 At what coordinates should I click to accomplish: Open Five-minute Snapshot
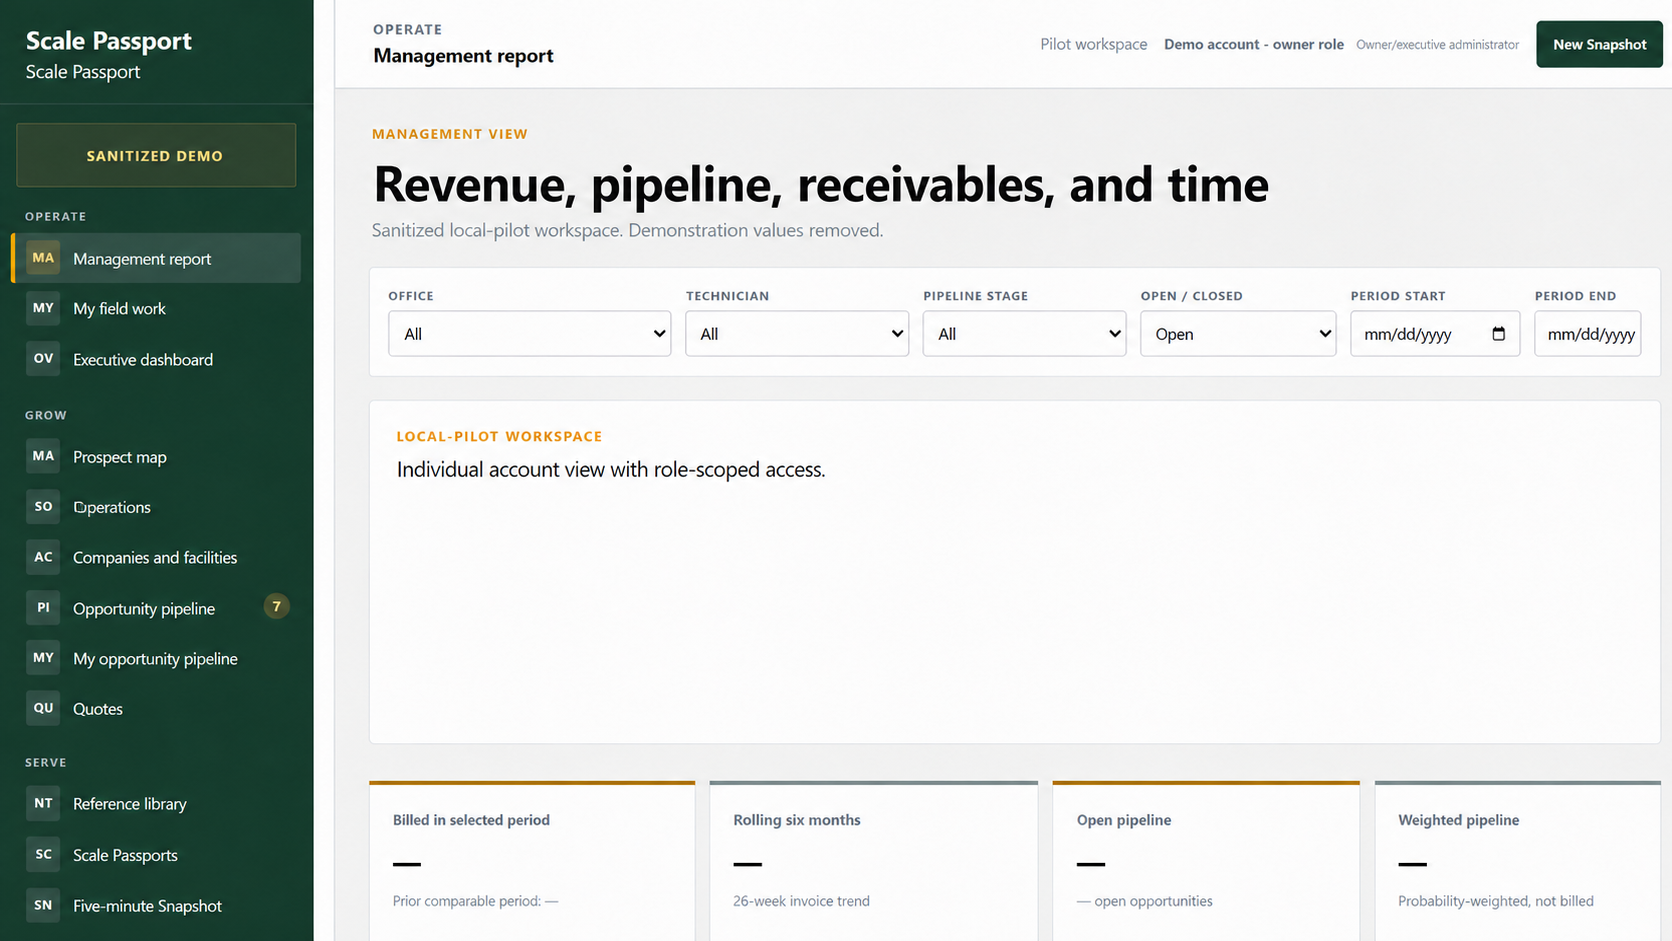coord(156,905)
